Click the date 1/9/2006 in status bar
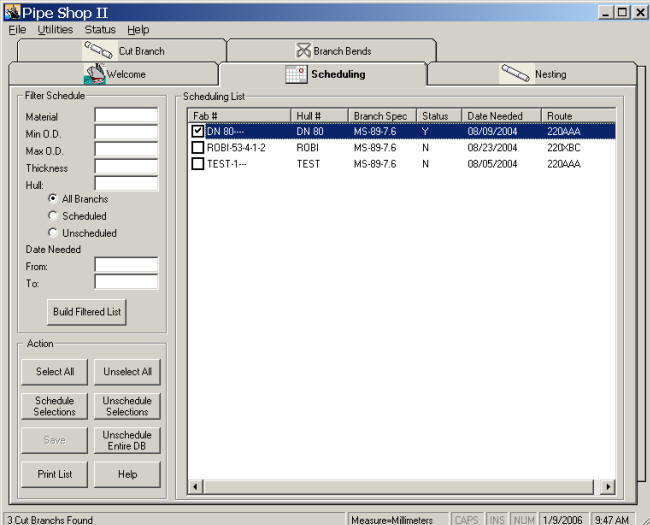The image size is (650, 525). point(562,520)
